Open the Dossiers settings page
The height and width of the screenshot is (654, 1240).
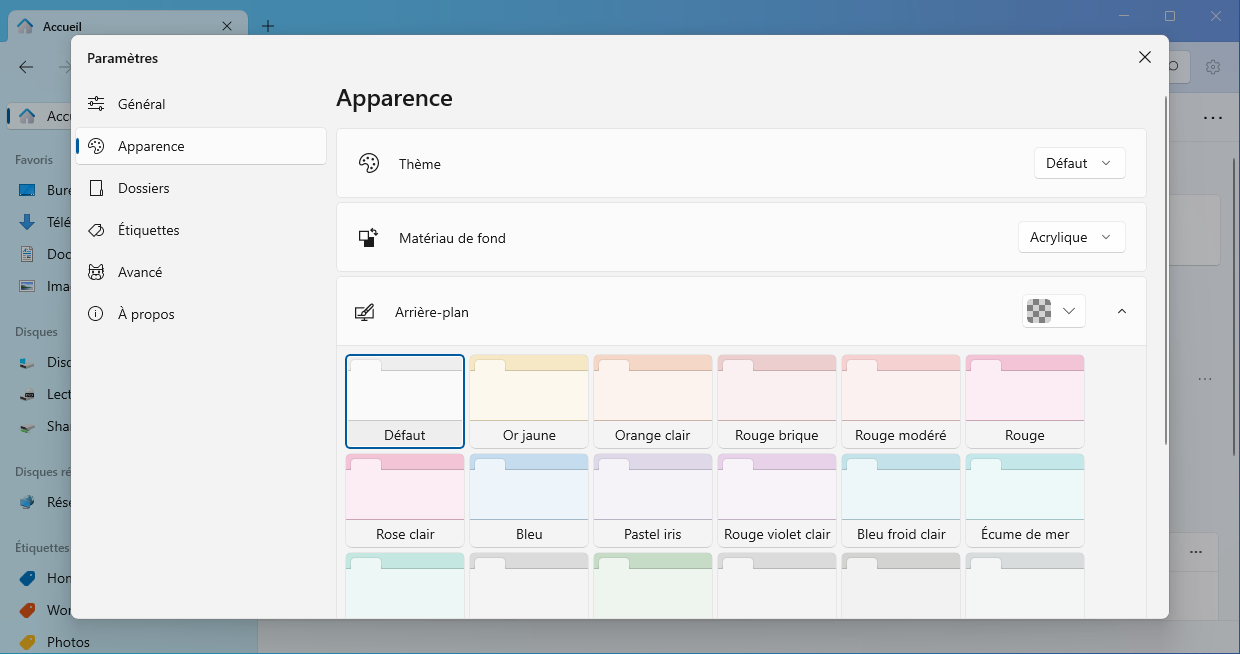tap(144, 188)
